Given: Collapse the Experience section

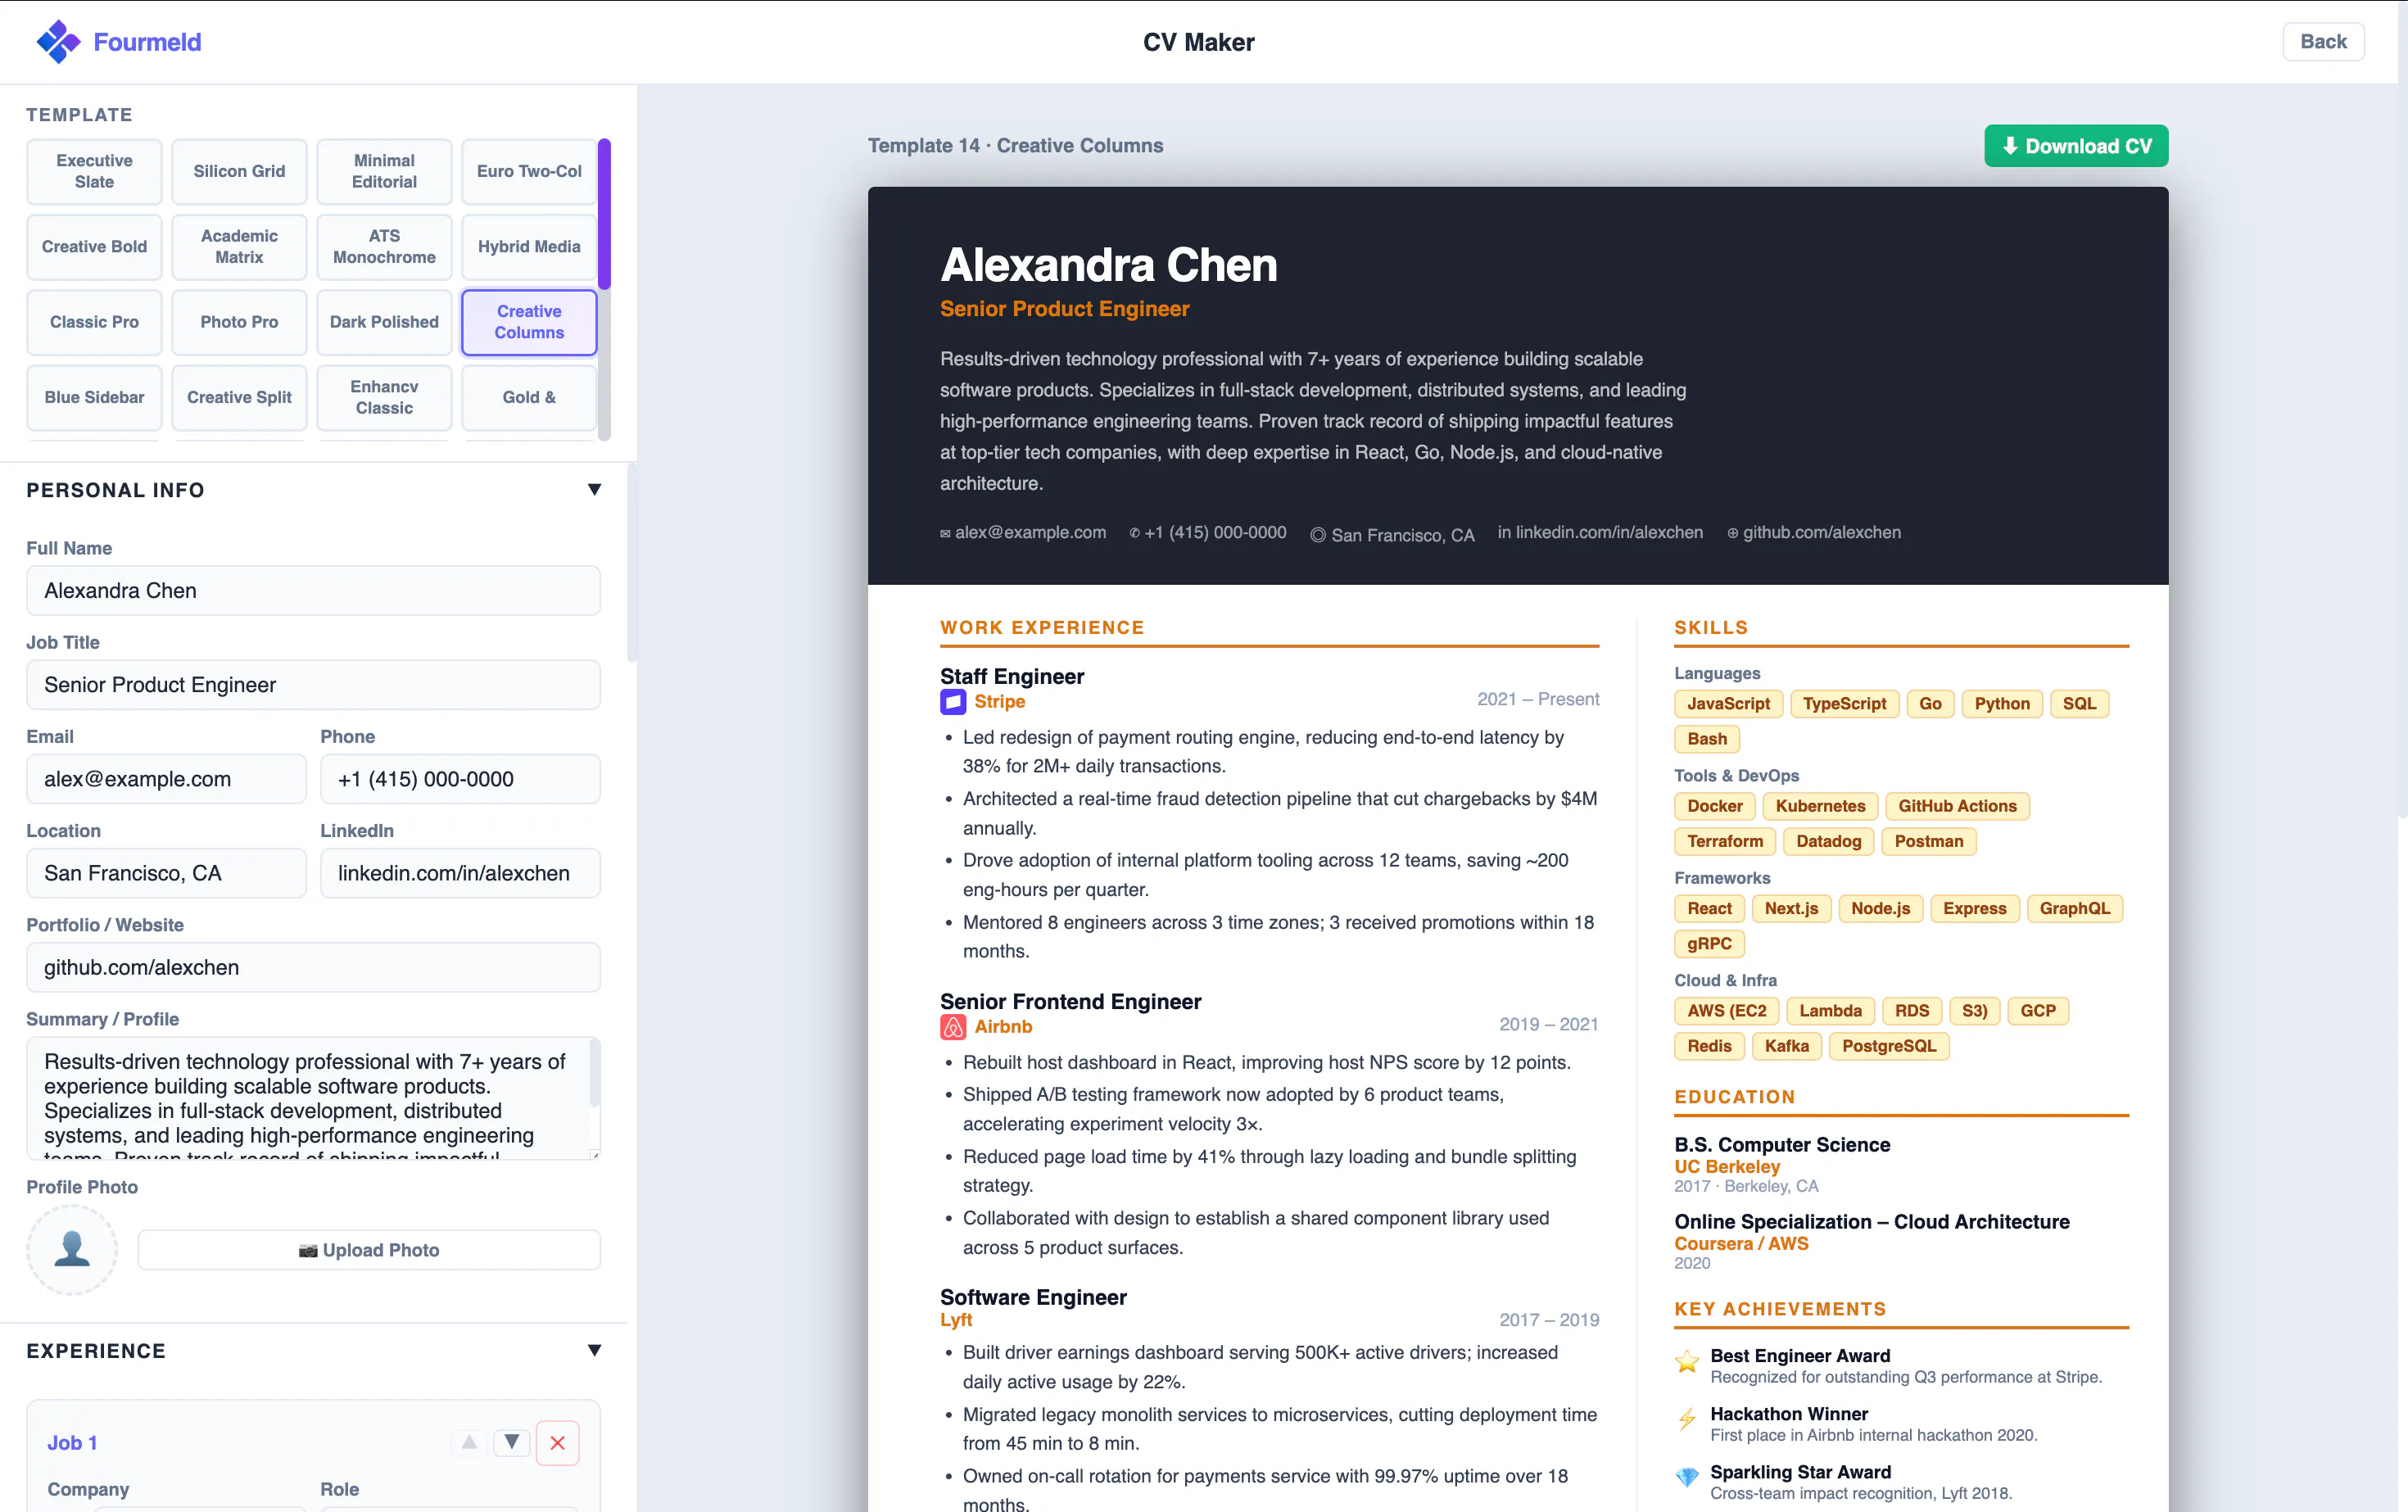Looking at the screenshot, I should (594, 1351).
